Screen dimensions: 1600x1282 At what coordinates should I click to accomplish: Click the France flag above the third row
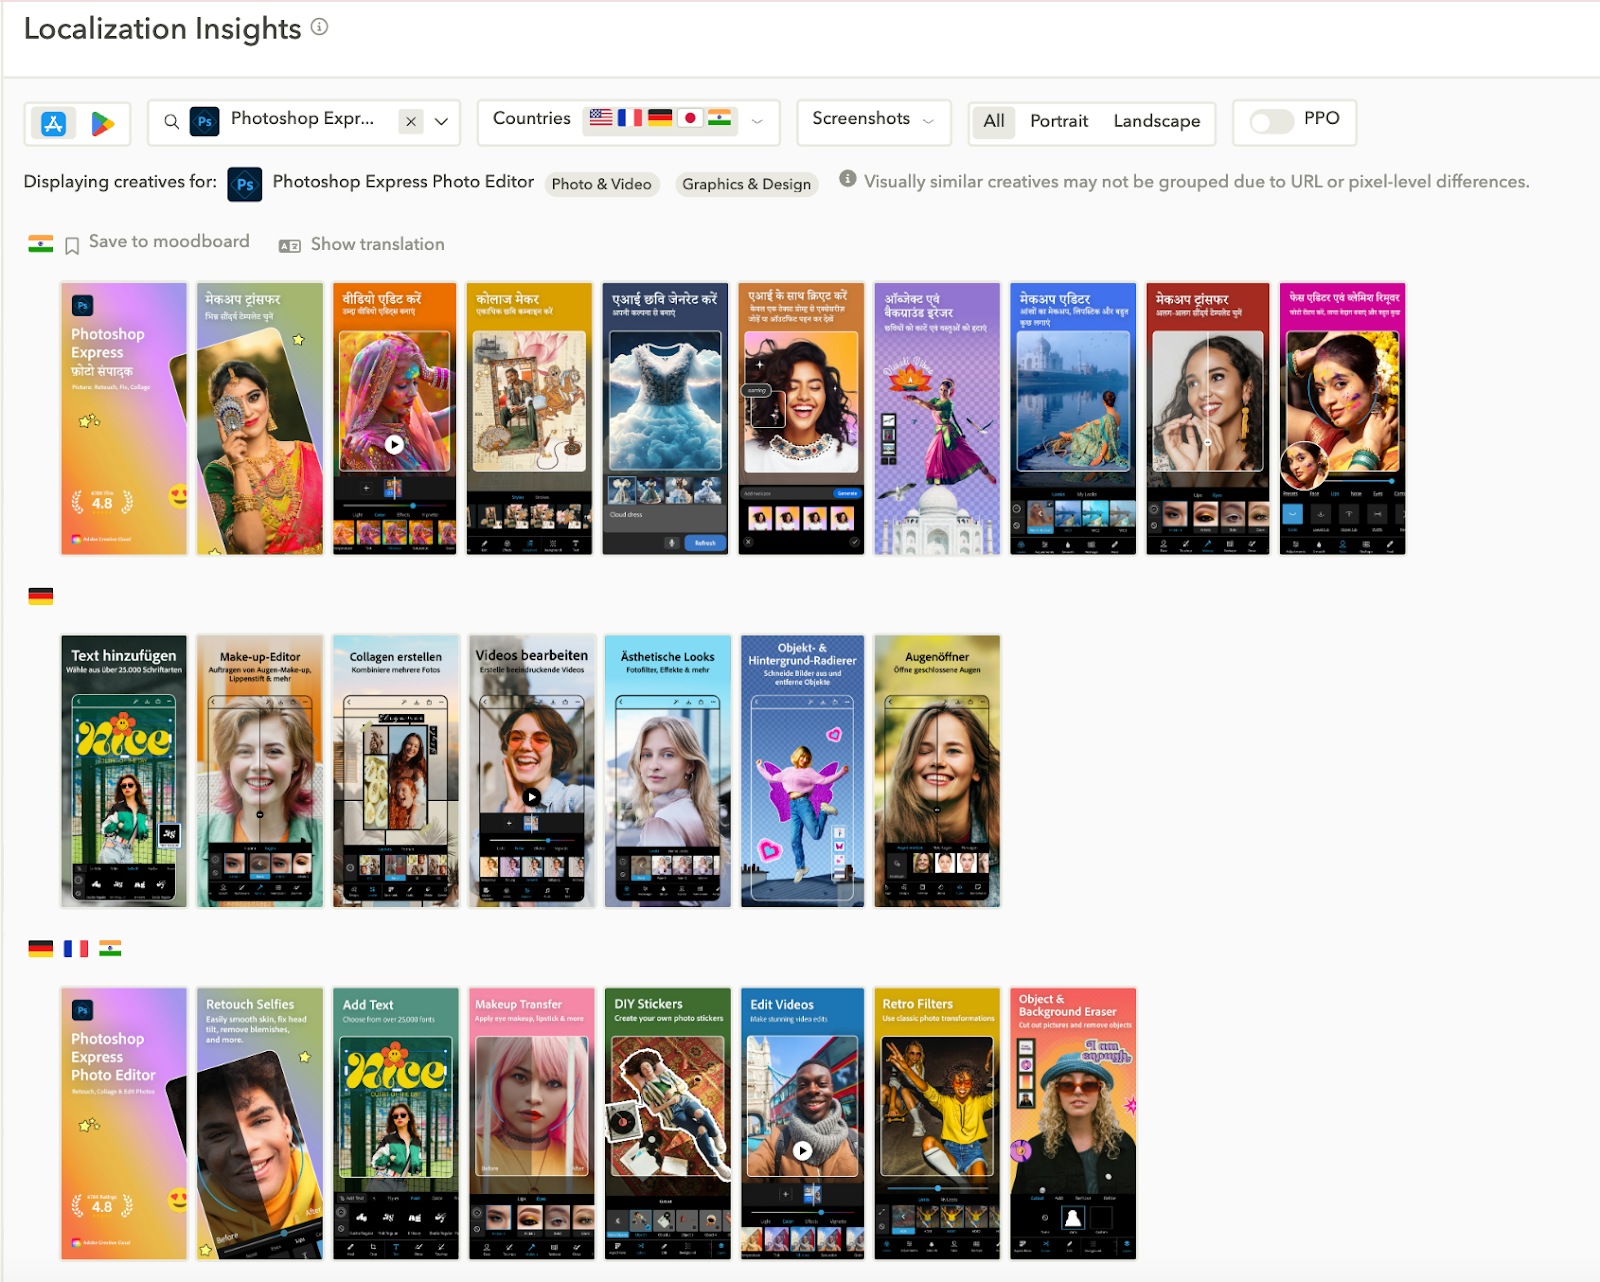point(75,947)
